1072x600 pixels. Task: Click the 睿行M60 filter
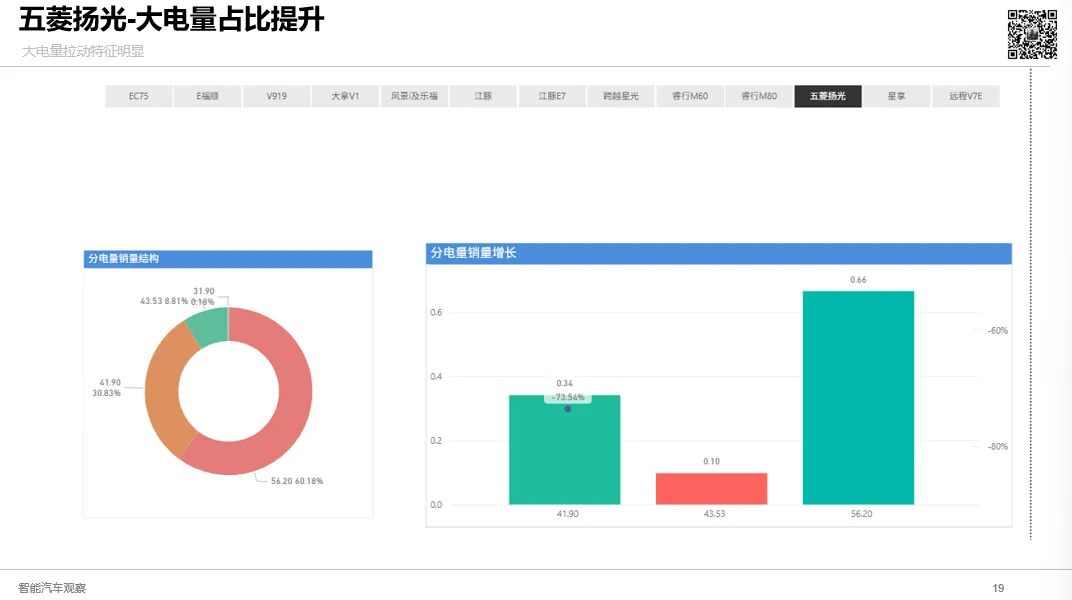point(690,96)
